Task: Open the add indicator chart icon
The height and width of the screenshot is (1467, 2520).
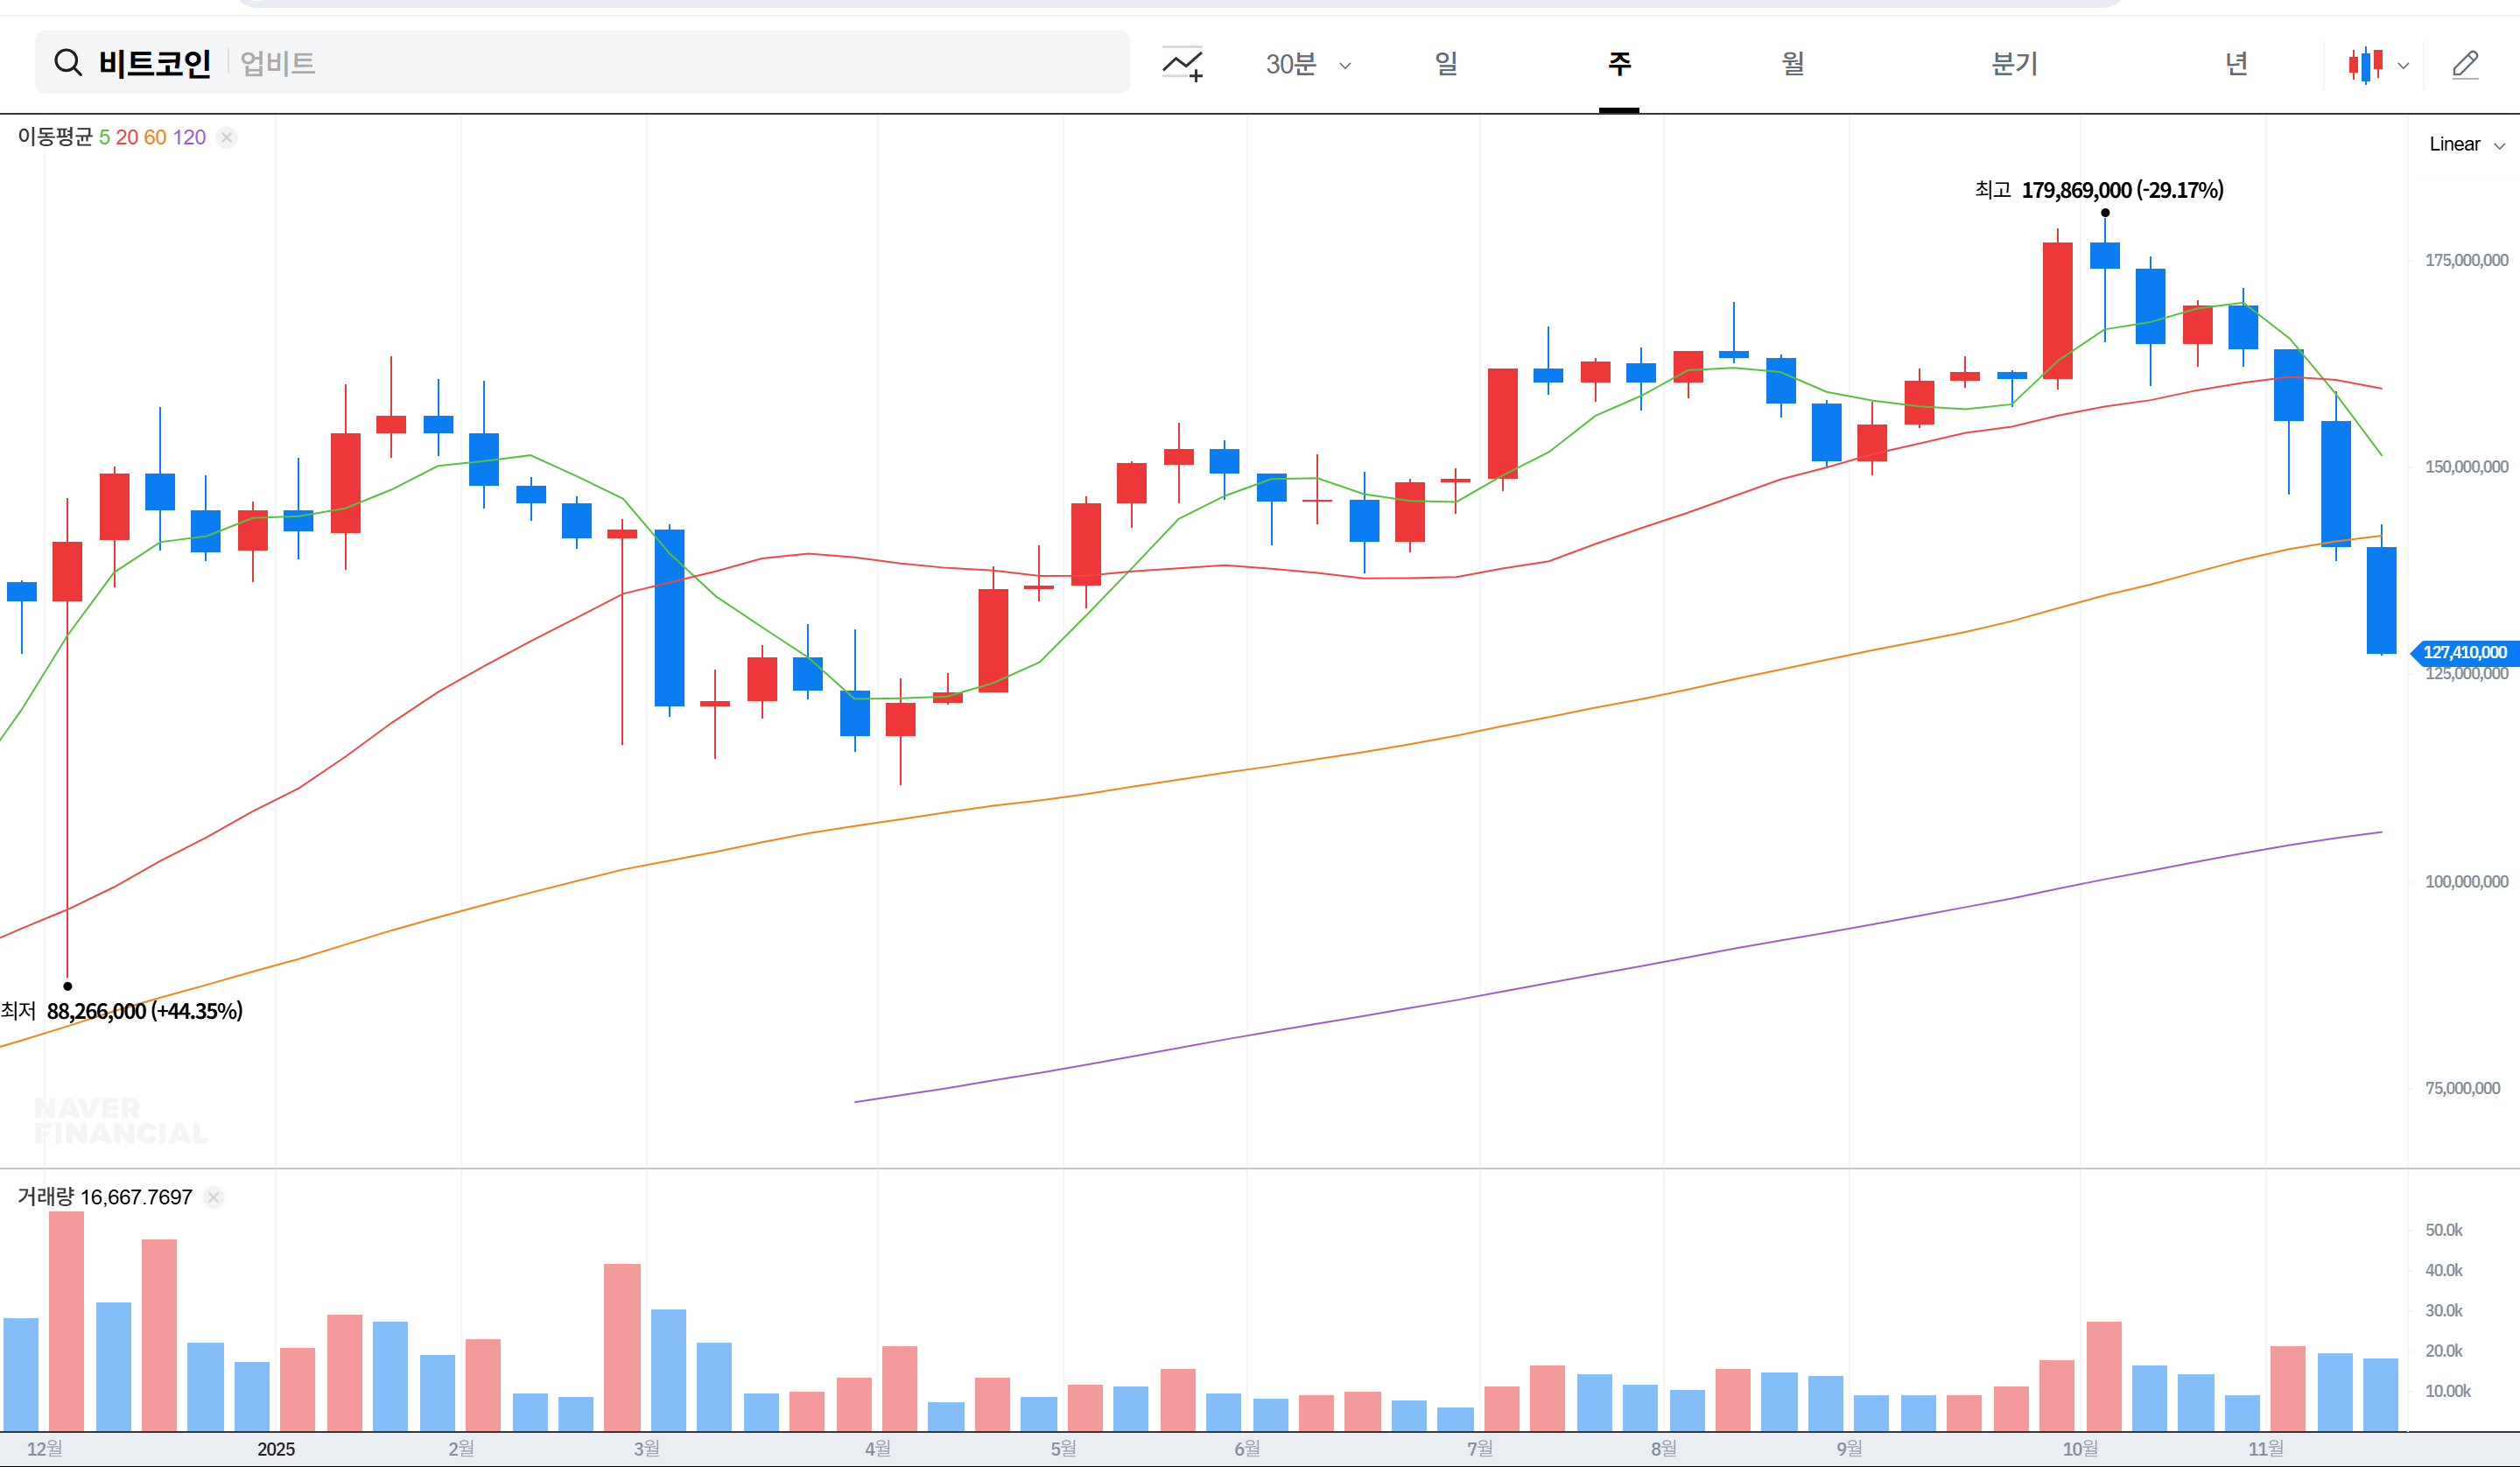Action: (1182, 64)
